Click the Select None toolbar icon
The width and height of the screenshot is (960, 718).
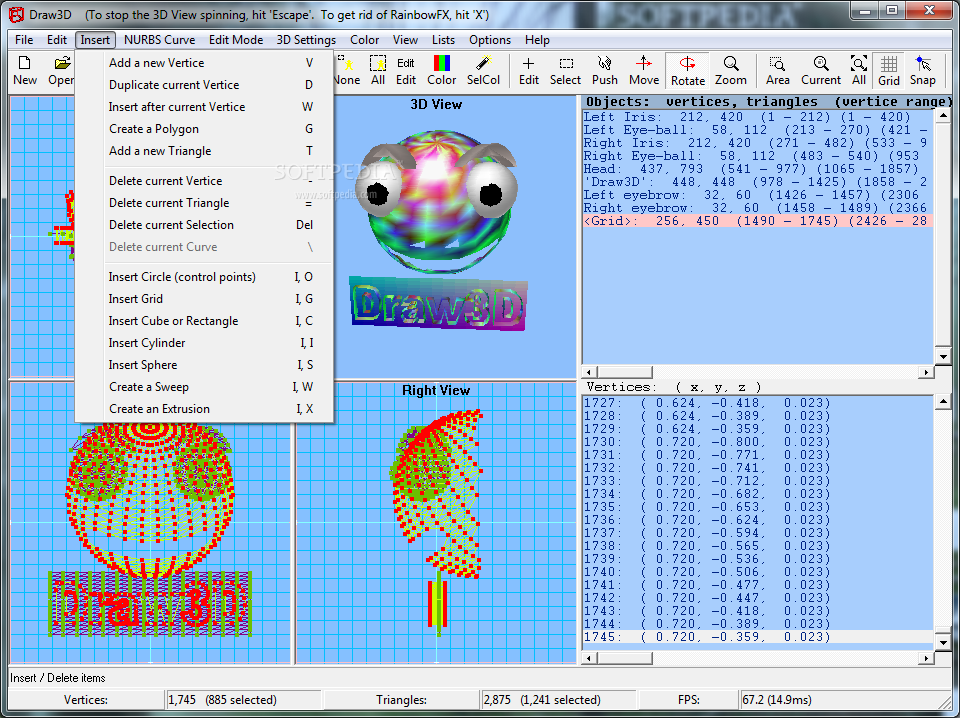[347, 70]
